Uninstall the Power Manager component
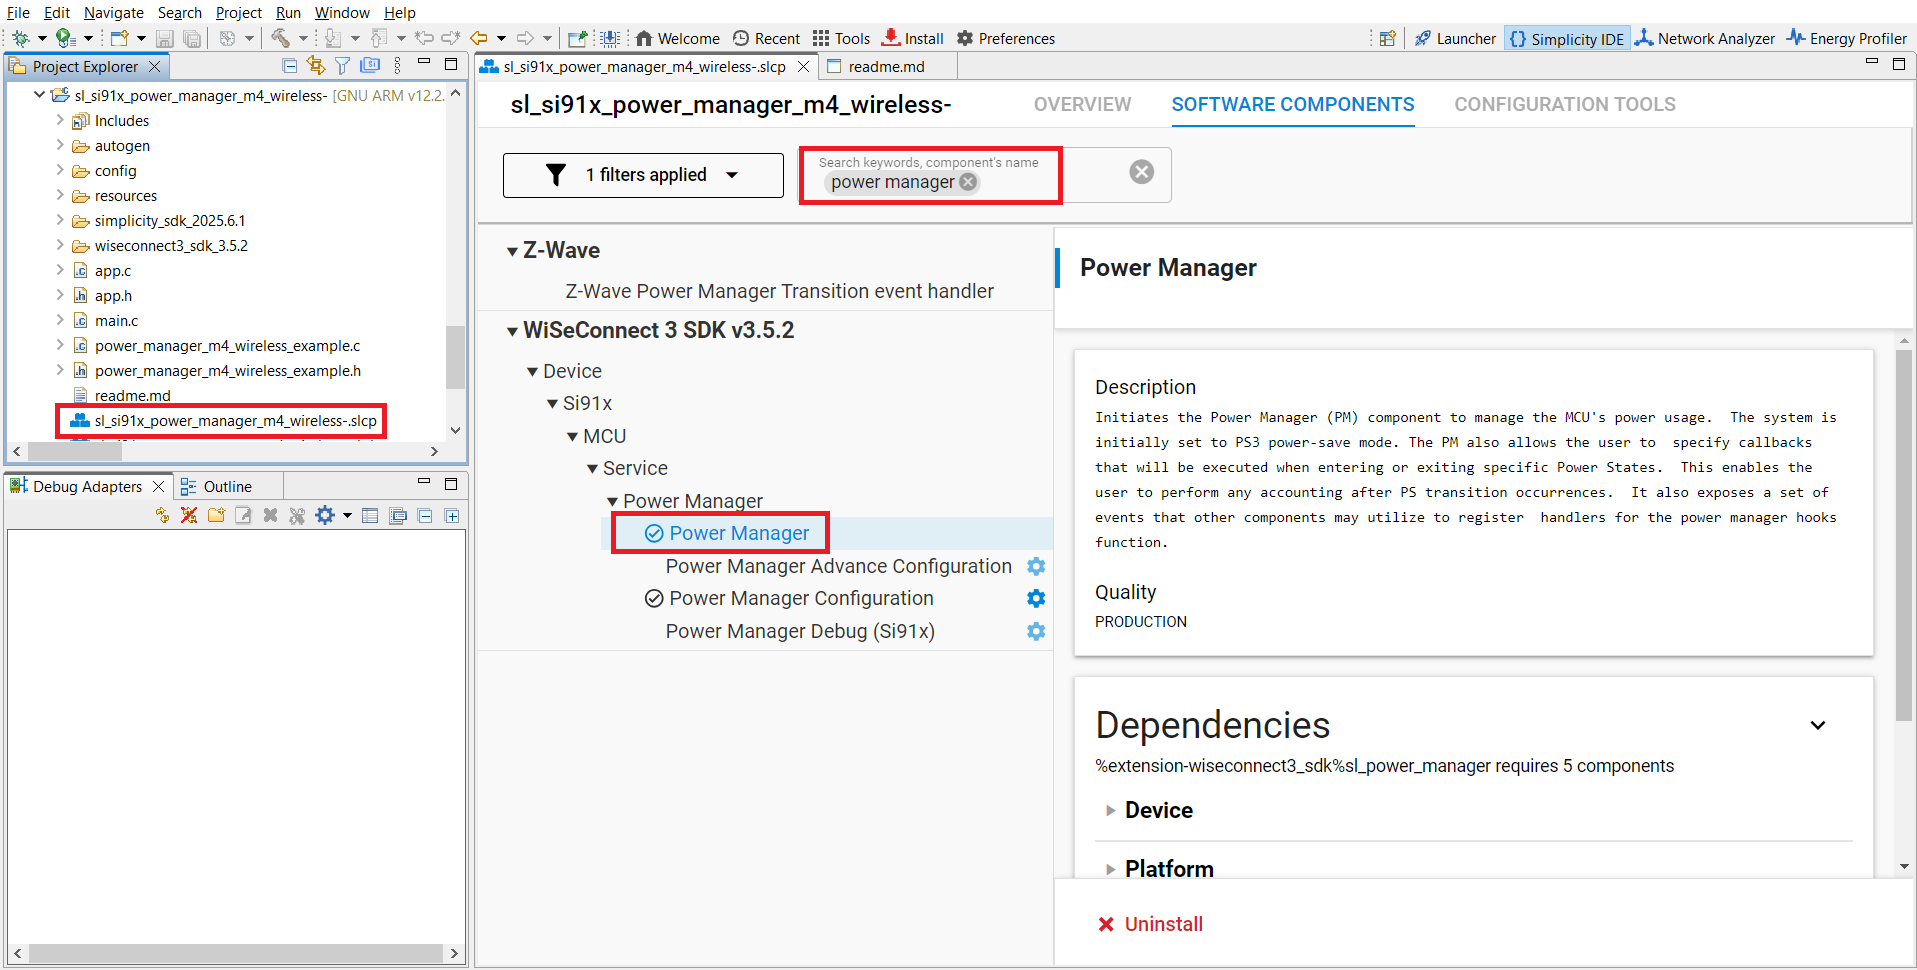The height and width of the screenshot is (970, 1917). 1150,924
